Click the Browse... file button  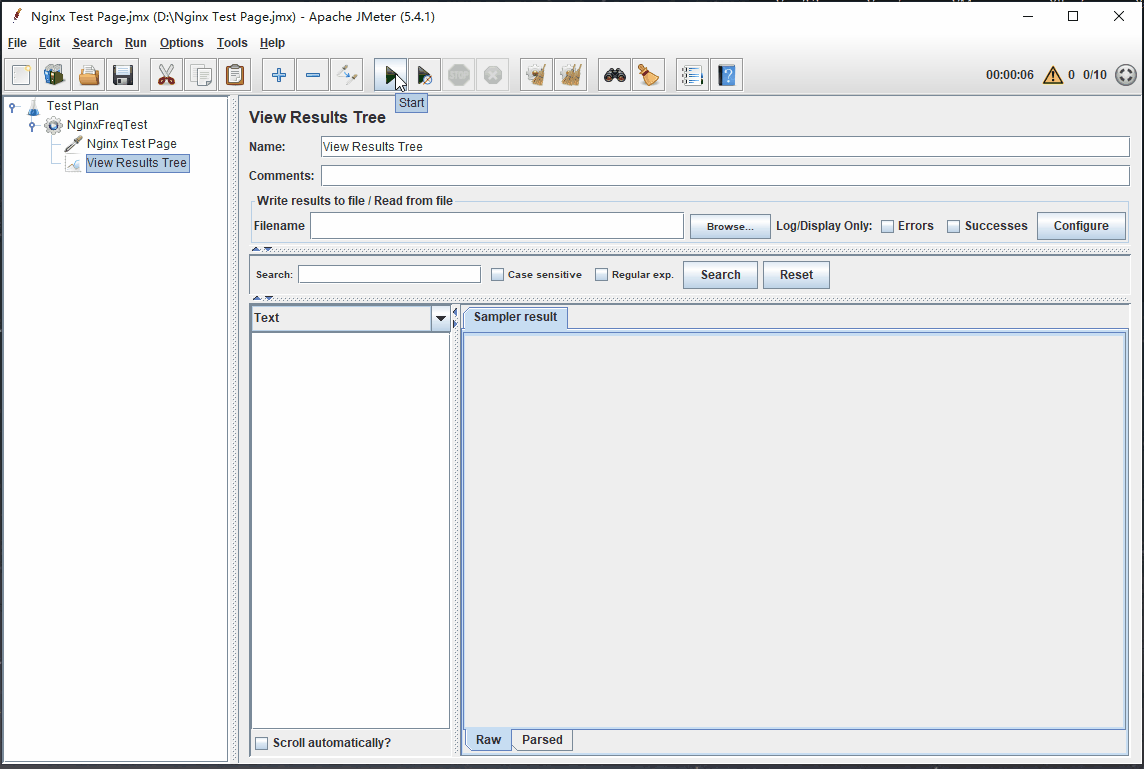coord(730,227)
